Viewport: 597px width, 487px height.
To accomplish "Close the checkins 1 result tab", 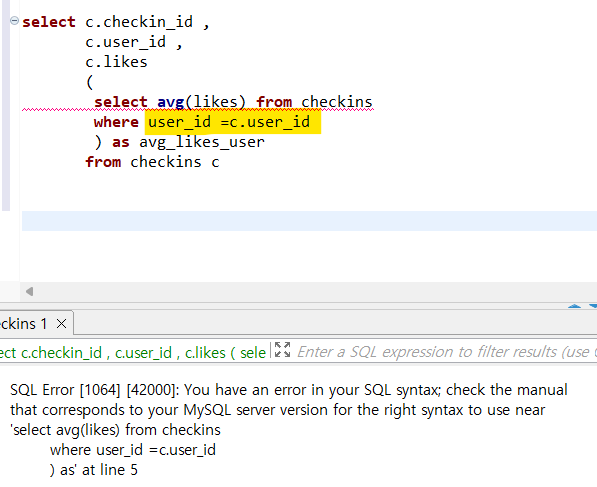I will pyautogui.click(x=61, y=324).
